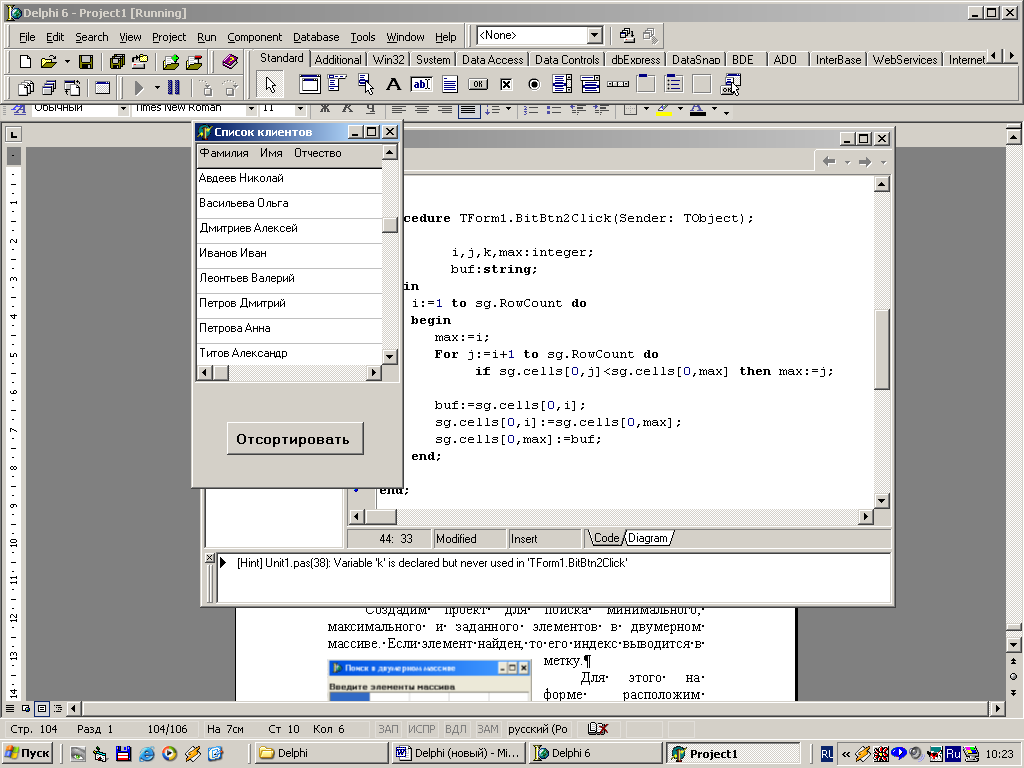The image size is (1024, 768).
Task: Click the View Unit icon
Action: tap(25, 88)
